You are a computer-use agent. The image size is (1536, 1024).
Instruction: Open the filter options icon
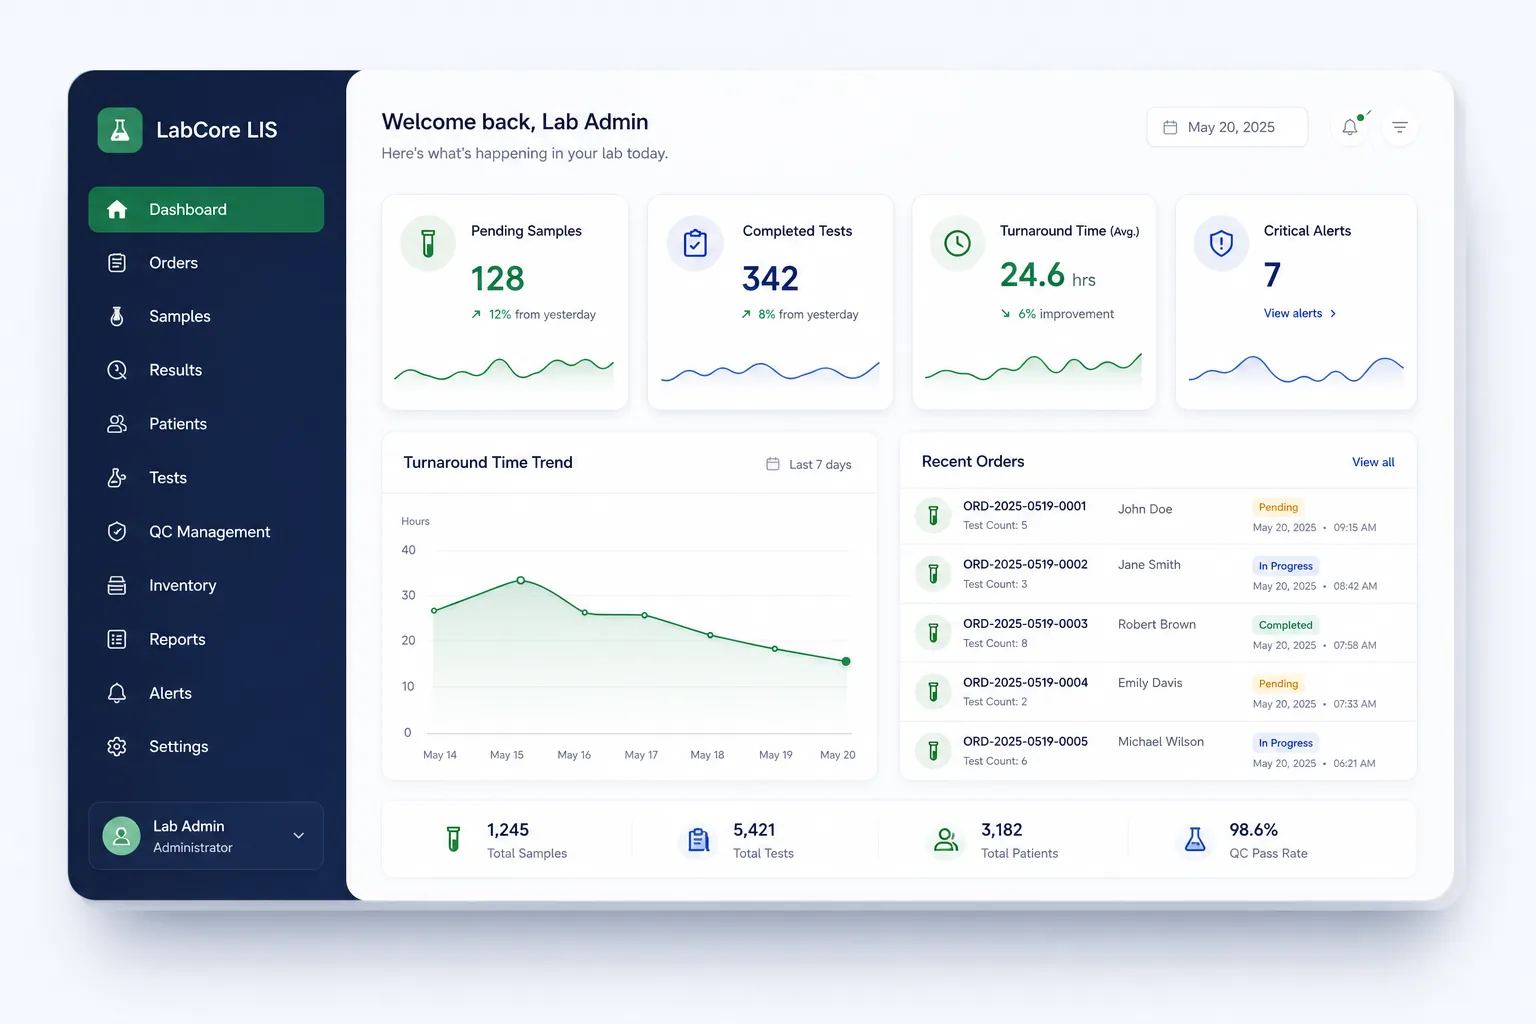1400,127
